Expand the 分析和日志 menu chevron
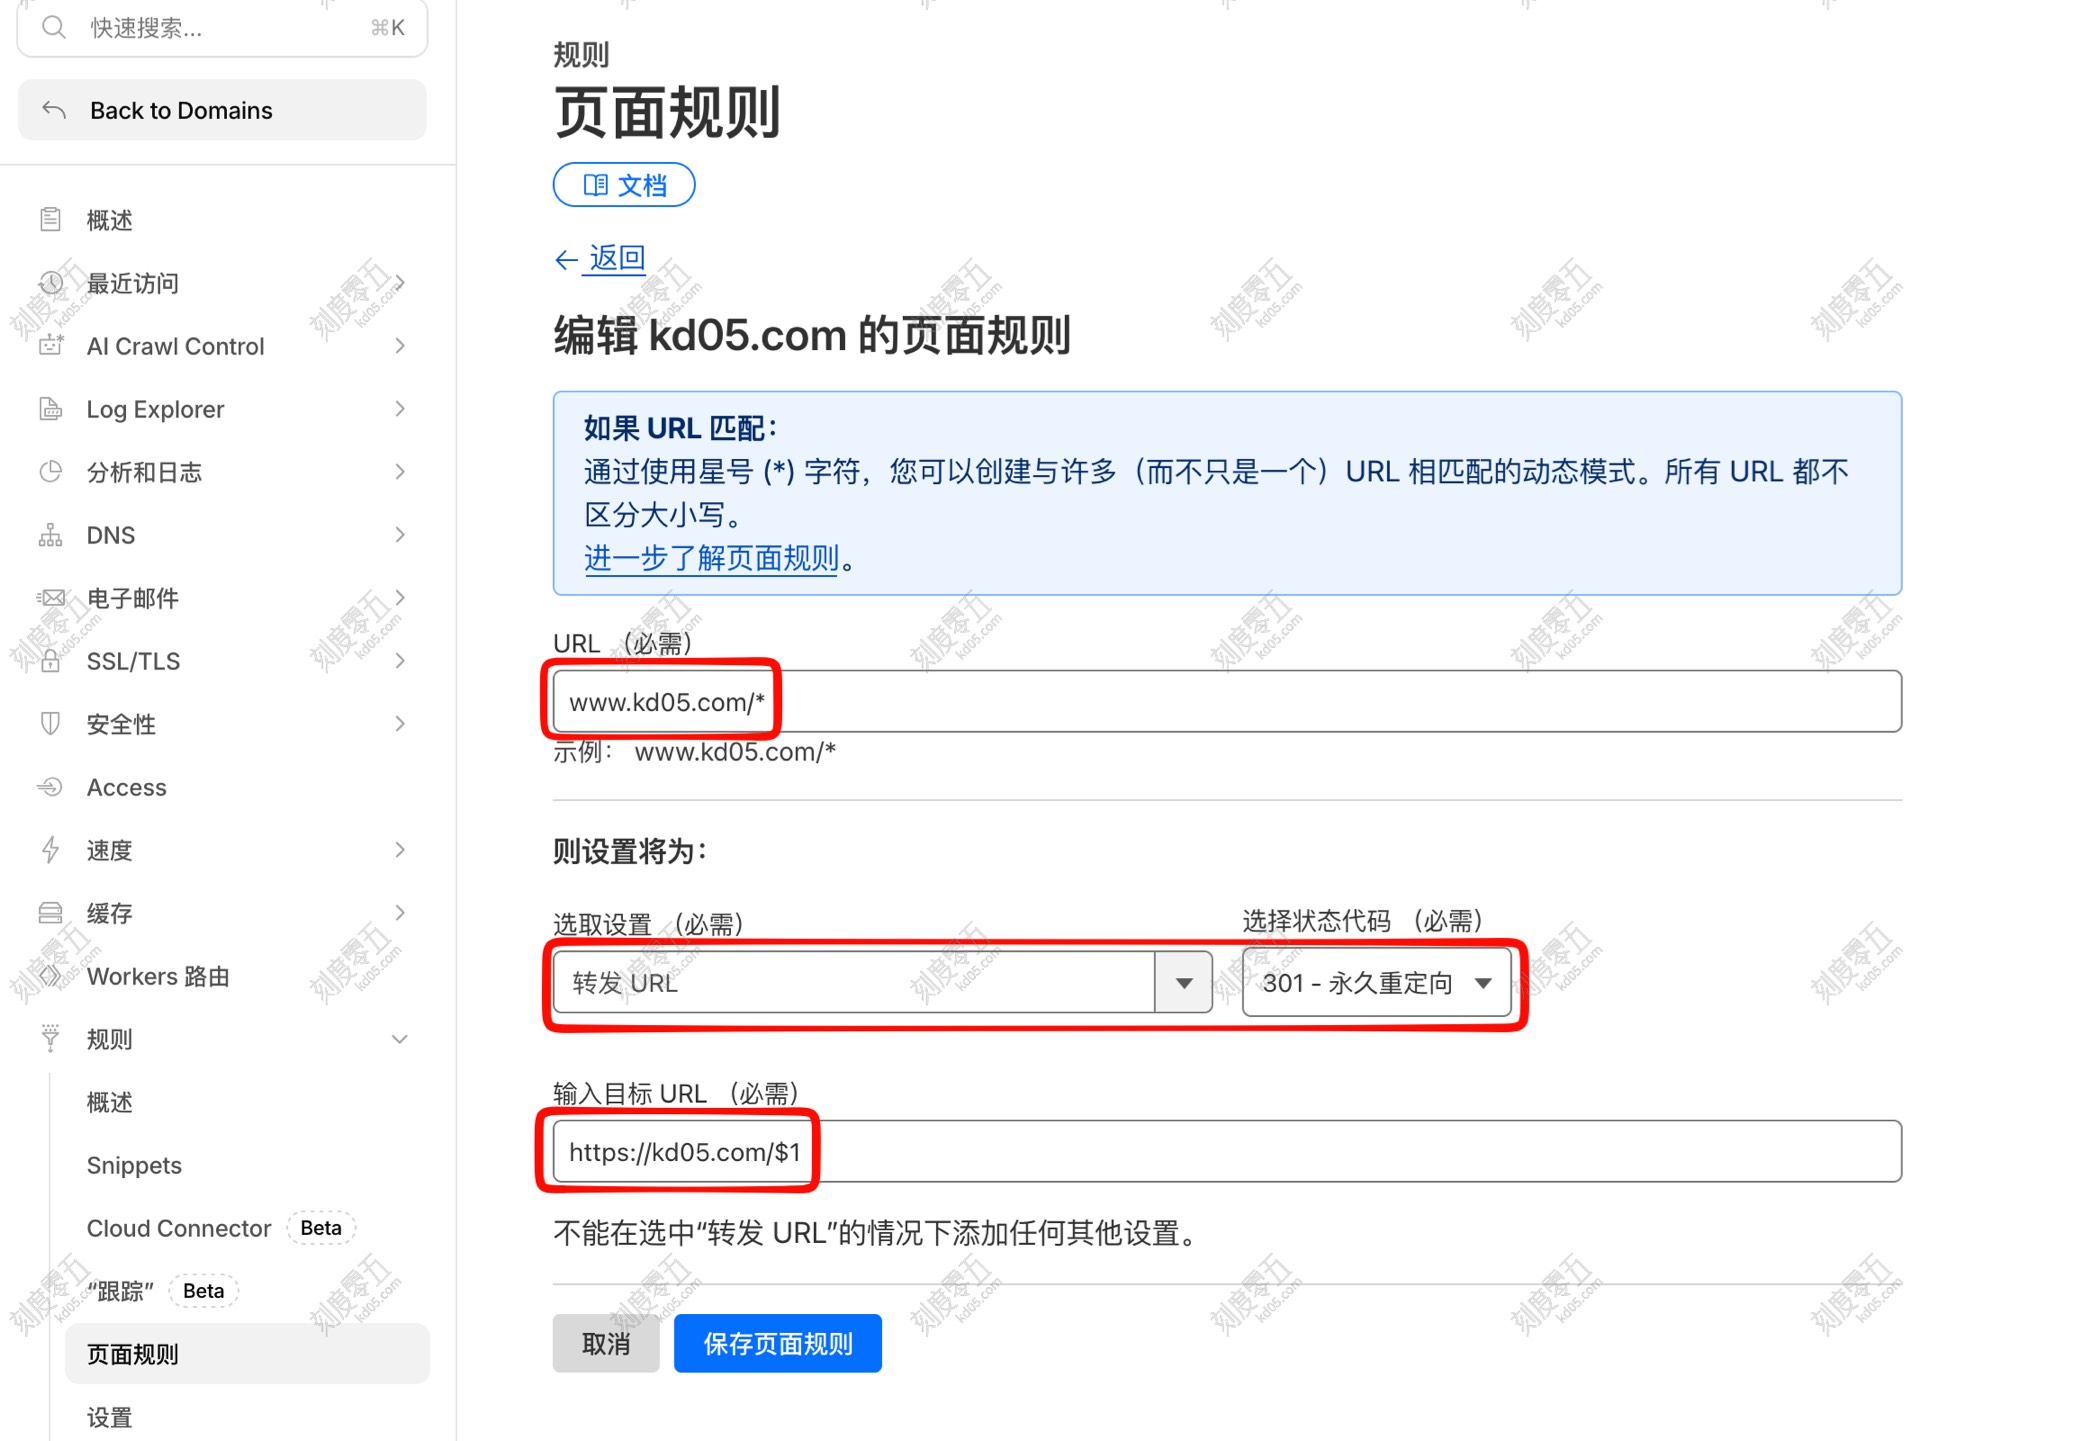Image resolution: width=2082 pixels, height=1441 pixels. click(399, 472)
